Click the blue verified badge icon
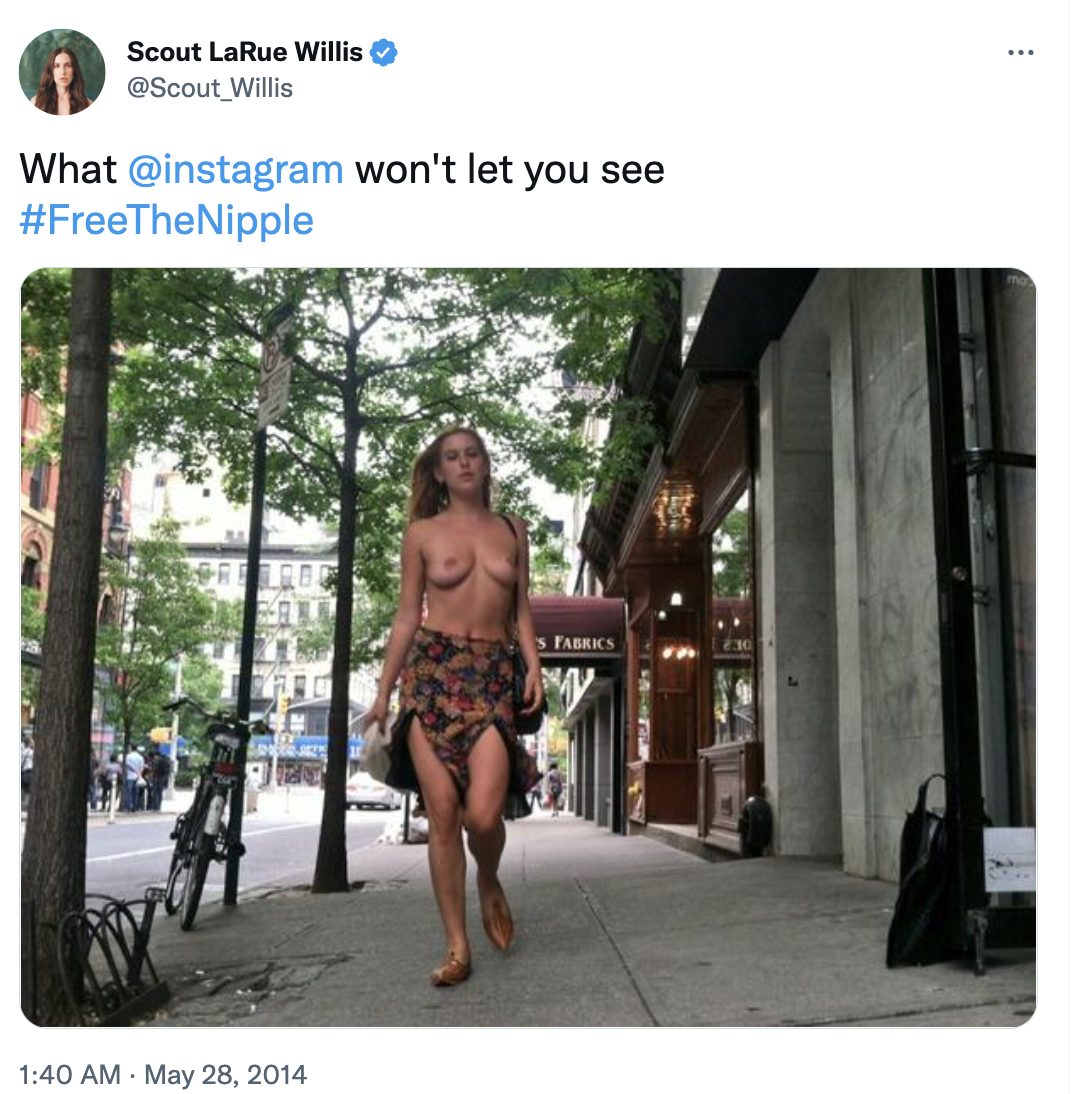The image size is (1078, 1094). click(383, 52)
